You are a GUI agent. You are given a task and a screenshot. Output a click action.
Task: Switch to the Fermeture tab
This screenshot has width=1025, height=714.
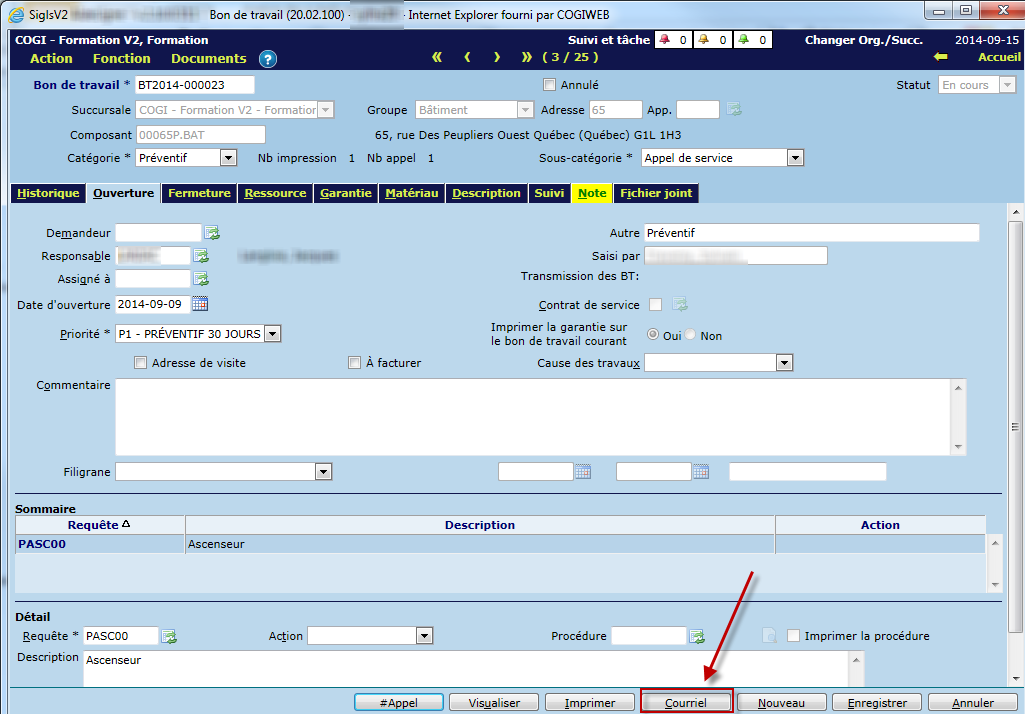point(199,194)
